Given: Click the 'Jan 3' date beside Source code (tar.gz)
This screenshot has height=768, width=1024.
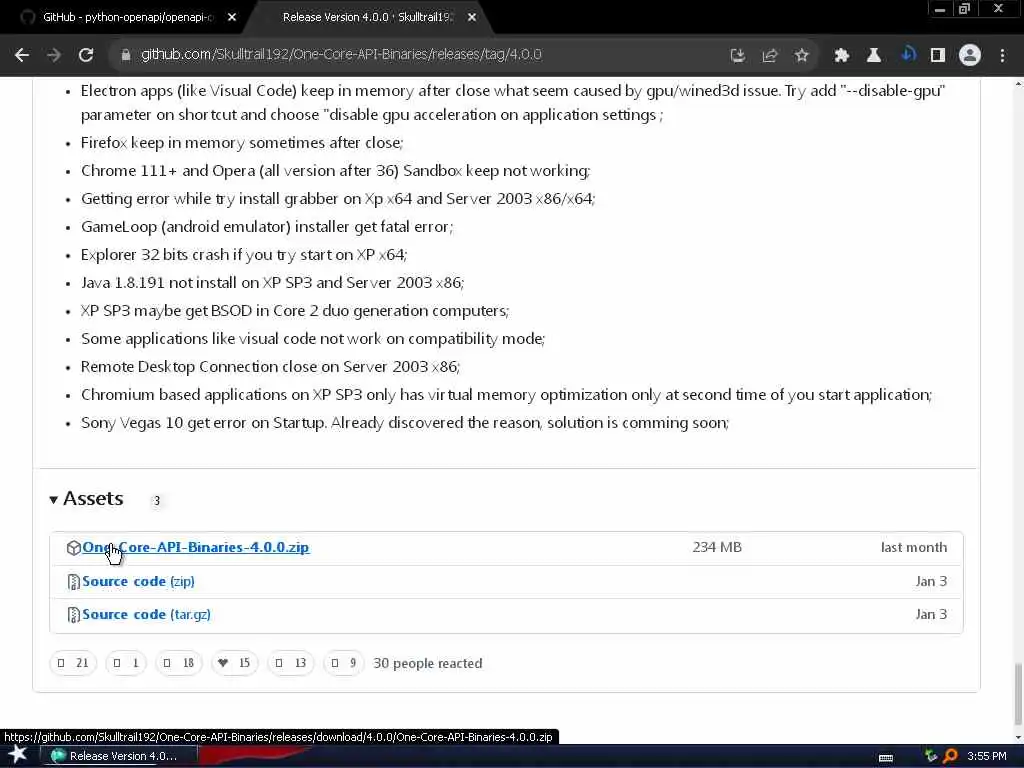Looking at the screenshot, I should point(931,615).
